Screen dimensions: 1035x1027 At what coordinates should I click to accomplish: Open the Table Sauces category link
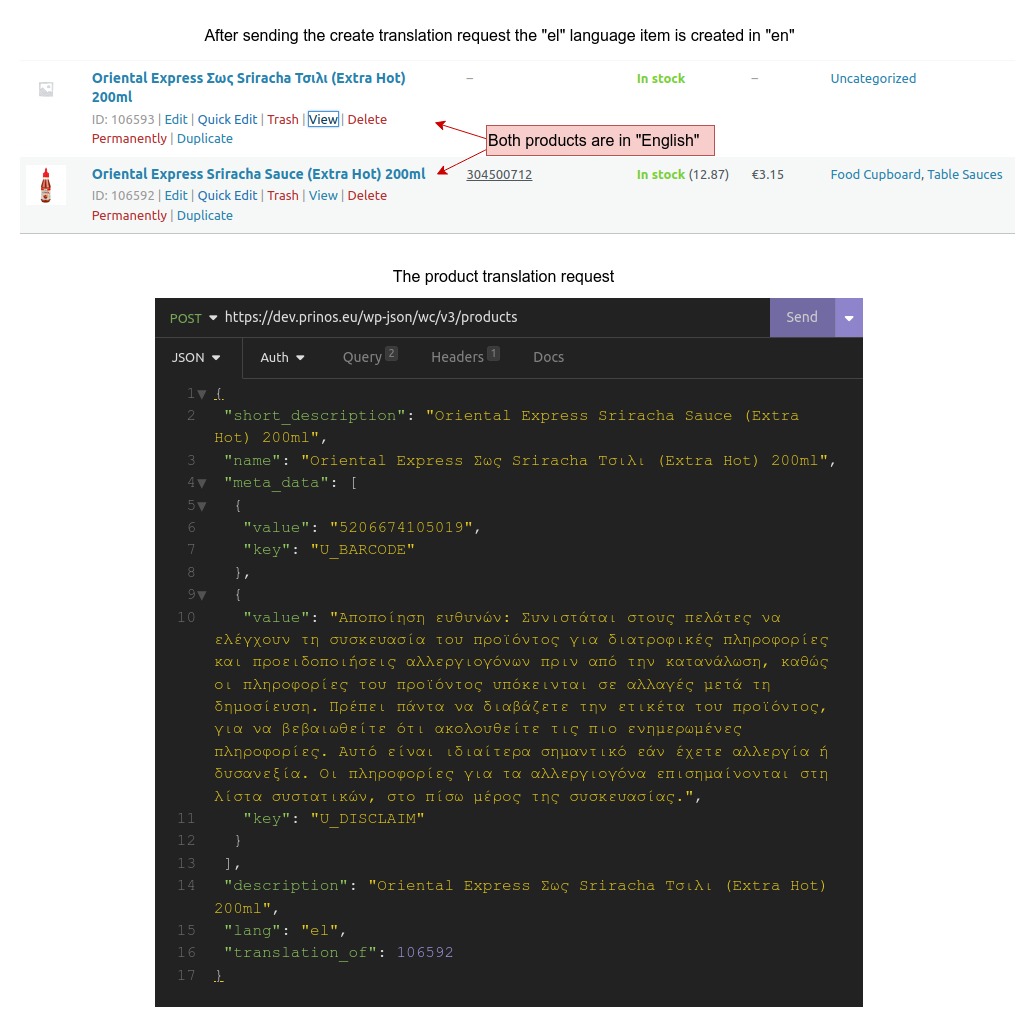point(964,174)
